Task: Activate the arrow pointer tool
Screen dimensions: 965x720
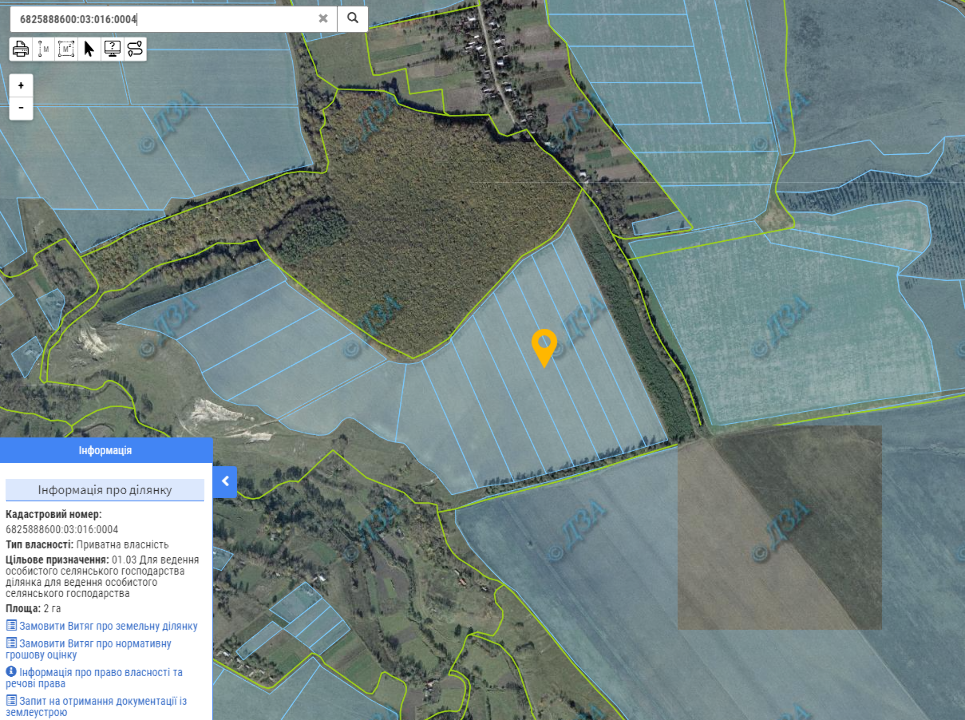Action: point(89,49)
